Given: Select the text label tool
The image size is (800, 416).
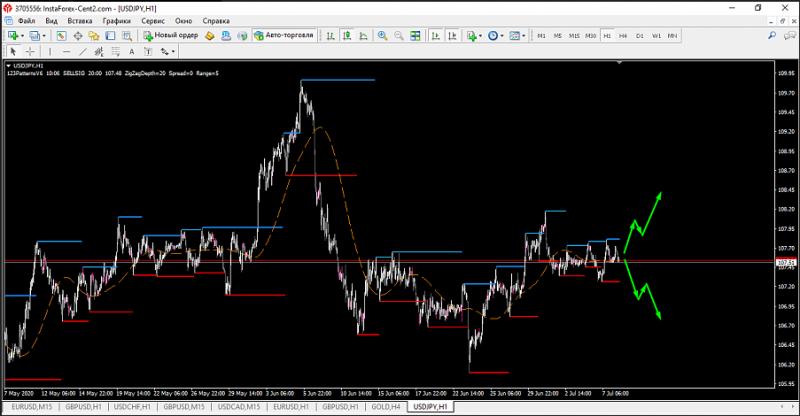Looking at the screenshot, I should click(x=148, y=52).
